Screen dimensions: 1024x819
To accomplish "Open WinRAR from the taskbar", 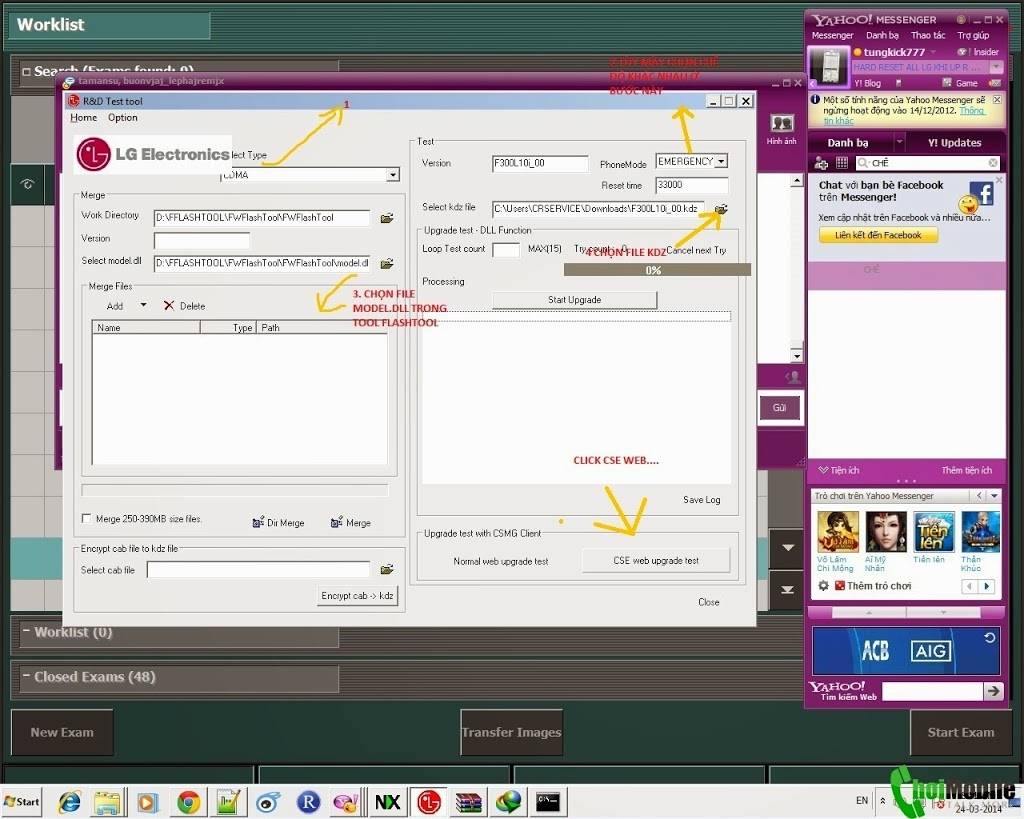I will coord(468,801).
